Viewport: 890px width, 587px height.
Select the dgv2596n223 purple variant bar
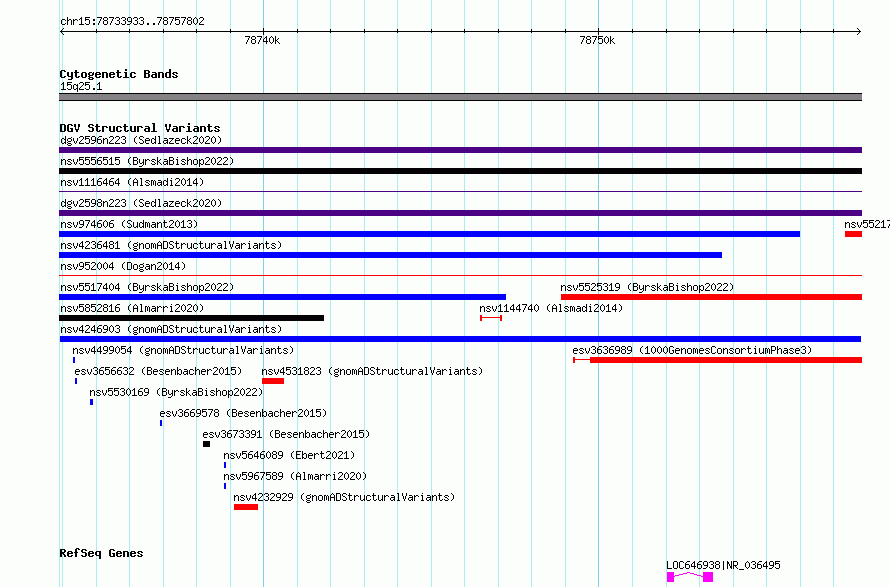[460, 150]
